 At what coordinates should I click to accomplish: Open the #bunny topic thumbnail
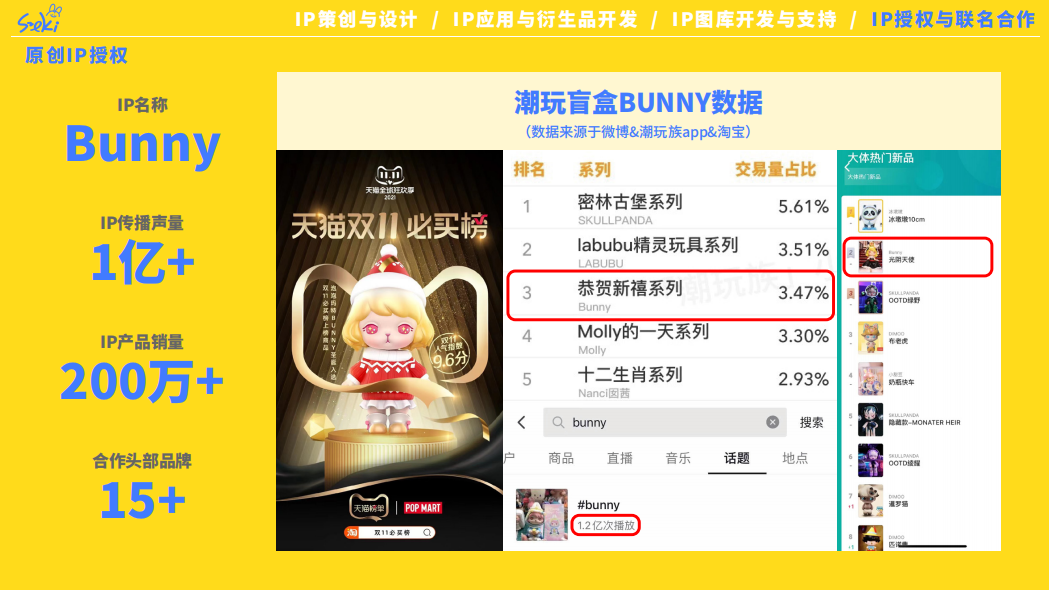542,514
